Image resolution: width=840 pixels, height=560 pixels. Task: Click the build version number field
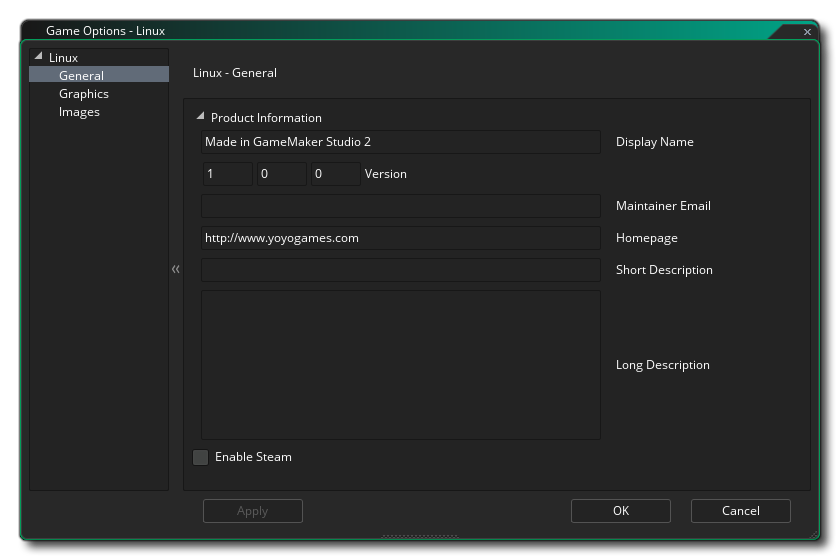335,174
